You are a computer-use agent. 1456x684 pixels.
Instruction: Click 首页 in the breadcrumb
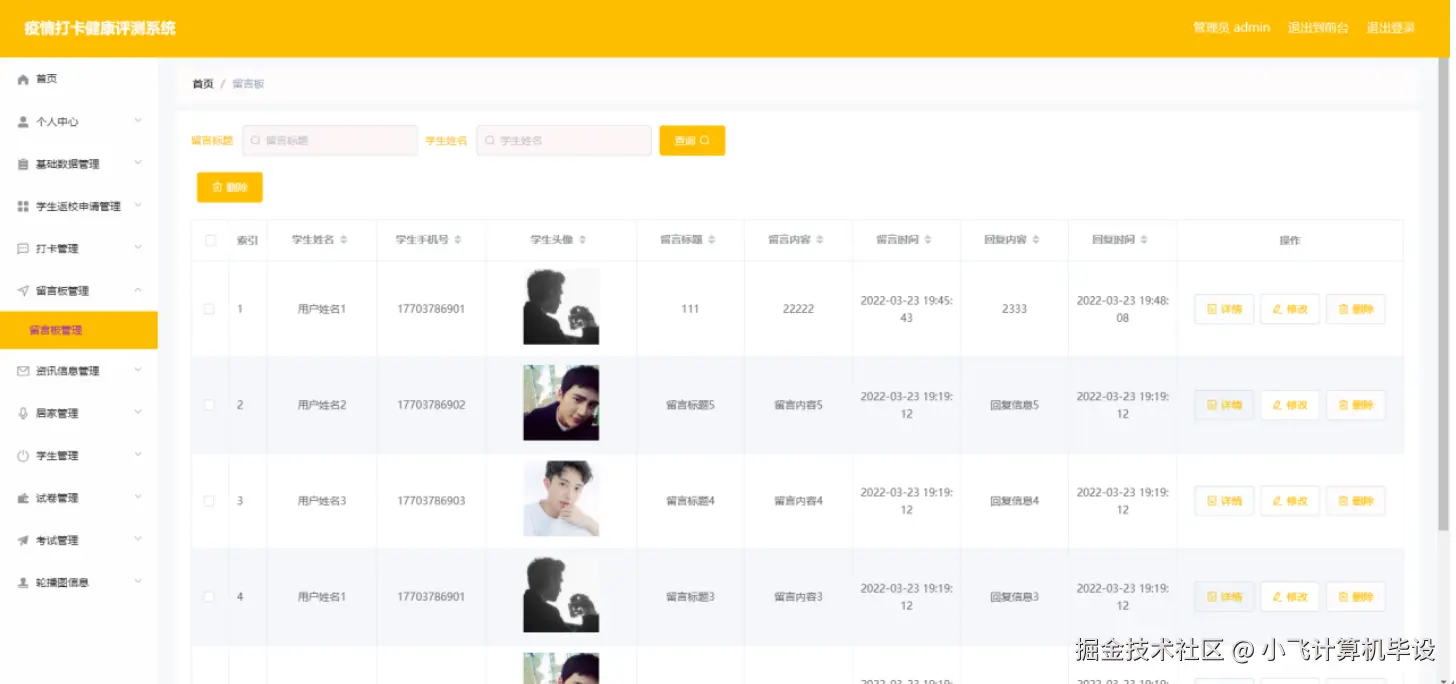203,84
